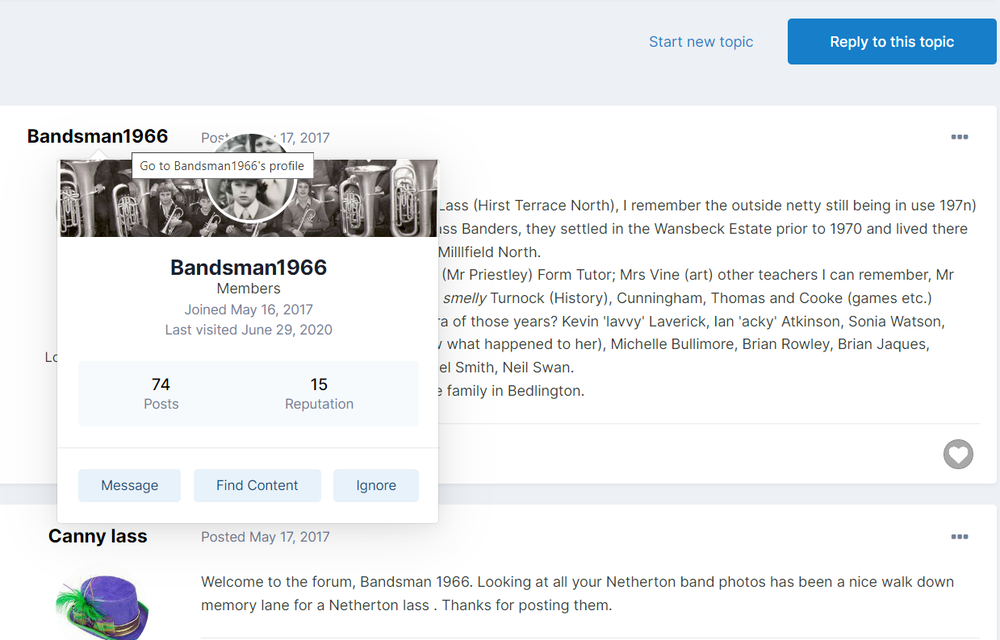The image size is (1000, 640).
Task: Click 'Members' group label in hover card
Action: click(x=248, y=289)
